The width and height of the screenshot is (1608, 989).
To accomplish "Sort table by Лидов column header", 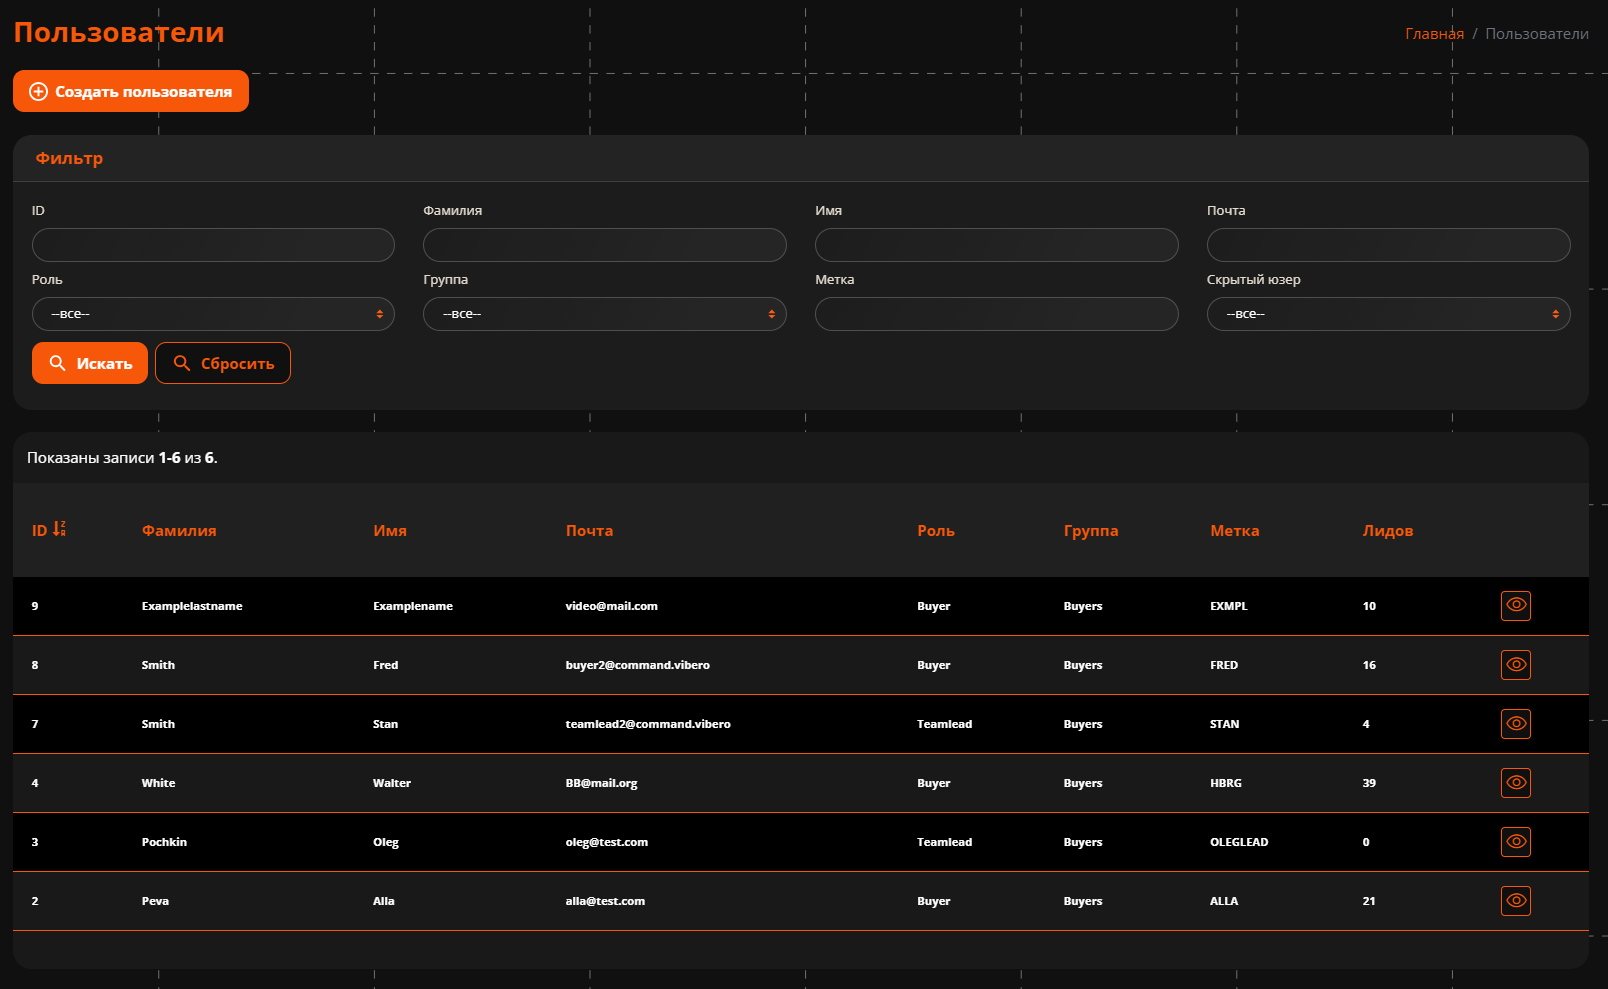I will (1388, 531).
